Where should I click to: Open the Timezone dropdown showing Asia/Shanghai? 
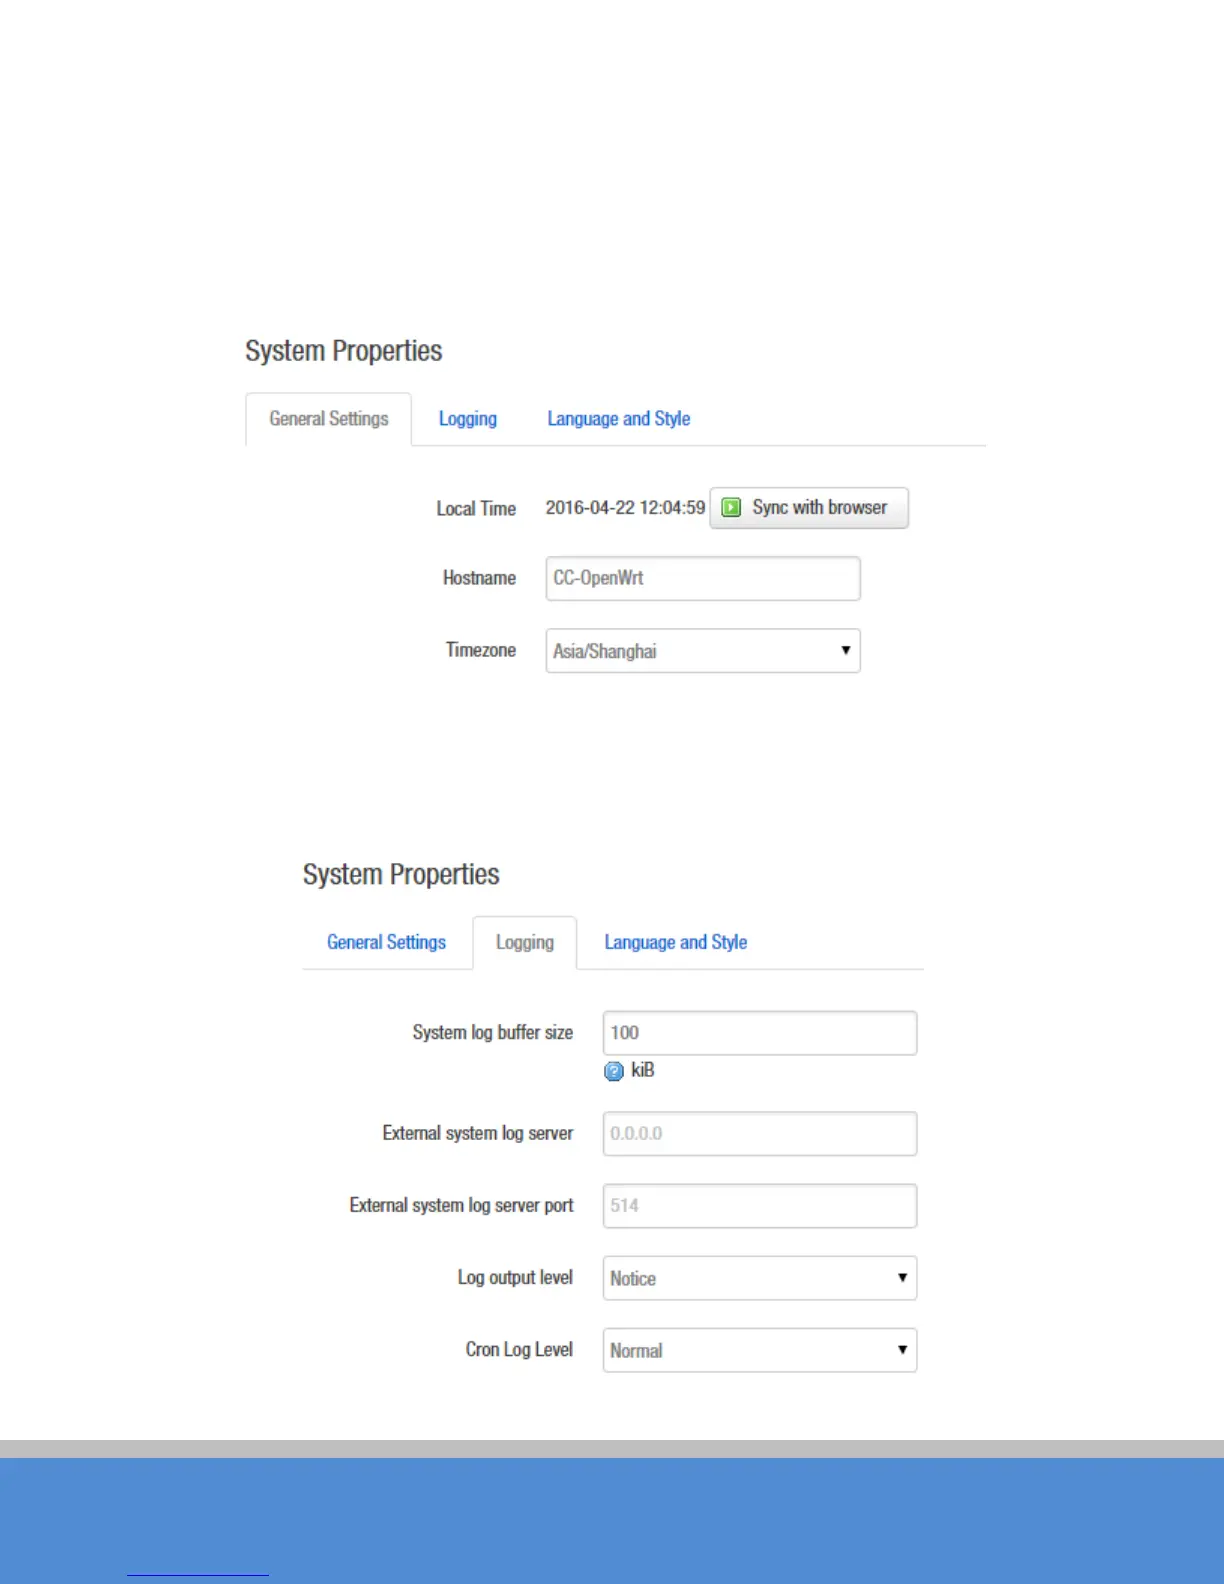point(702,651)
